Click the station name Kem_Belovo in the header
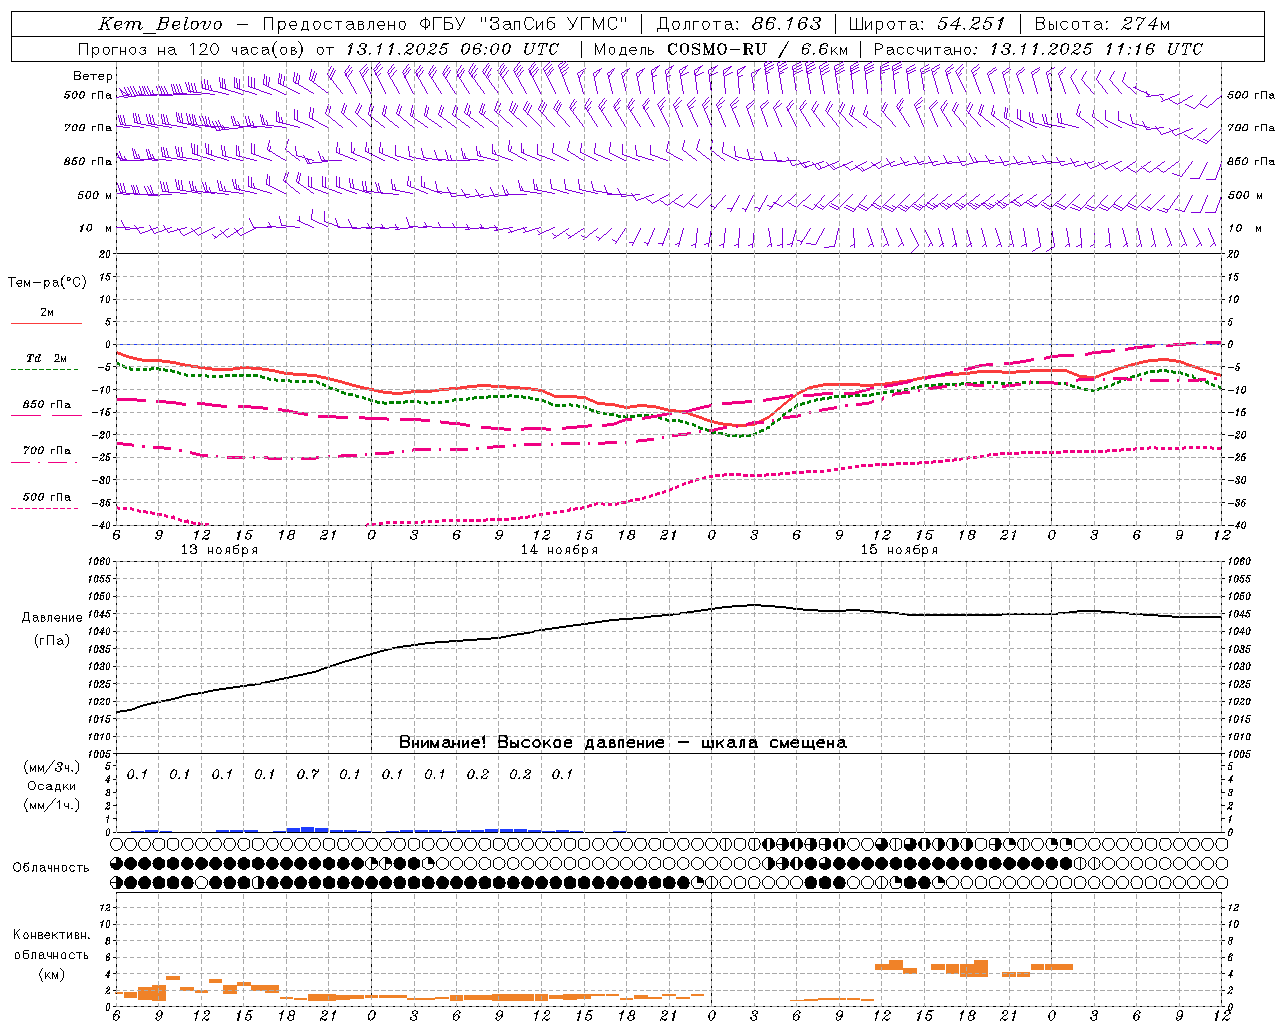 tap(161, 24)
